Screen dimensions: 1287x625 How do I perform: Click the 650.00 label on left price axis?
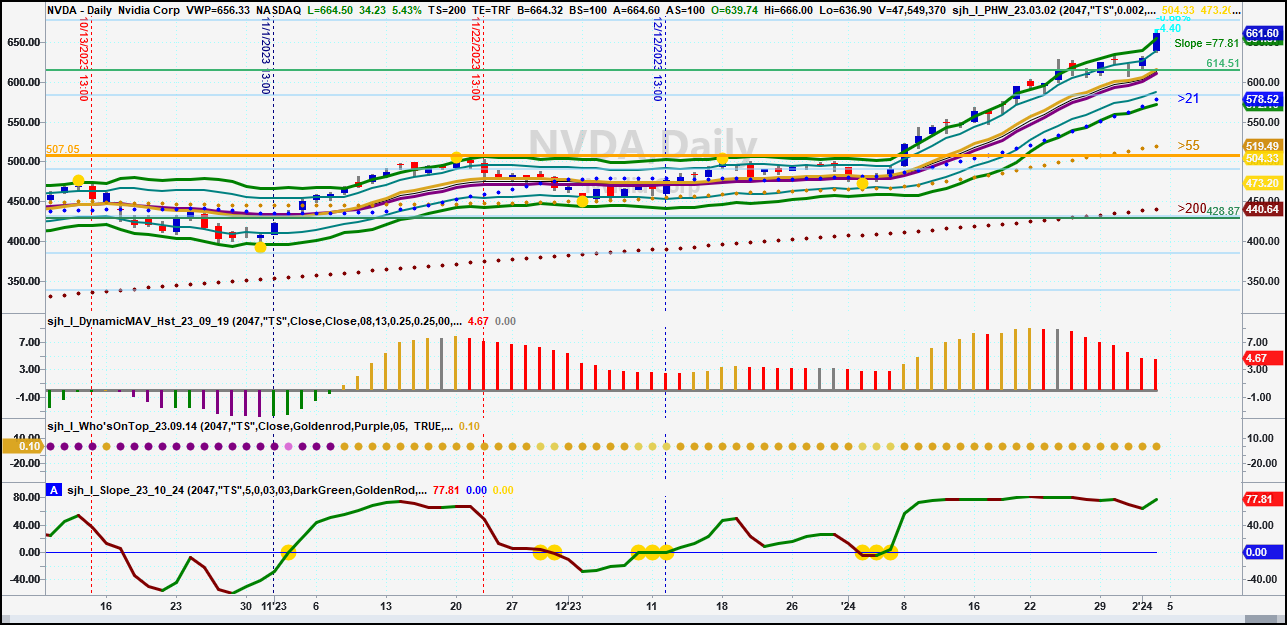pos(22,42)
